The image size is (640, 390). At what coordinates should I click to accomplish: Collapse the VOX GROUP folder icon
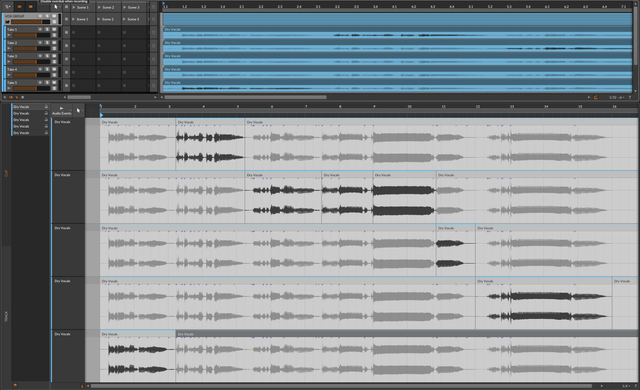(7, 22)
